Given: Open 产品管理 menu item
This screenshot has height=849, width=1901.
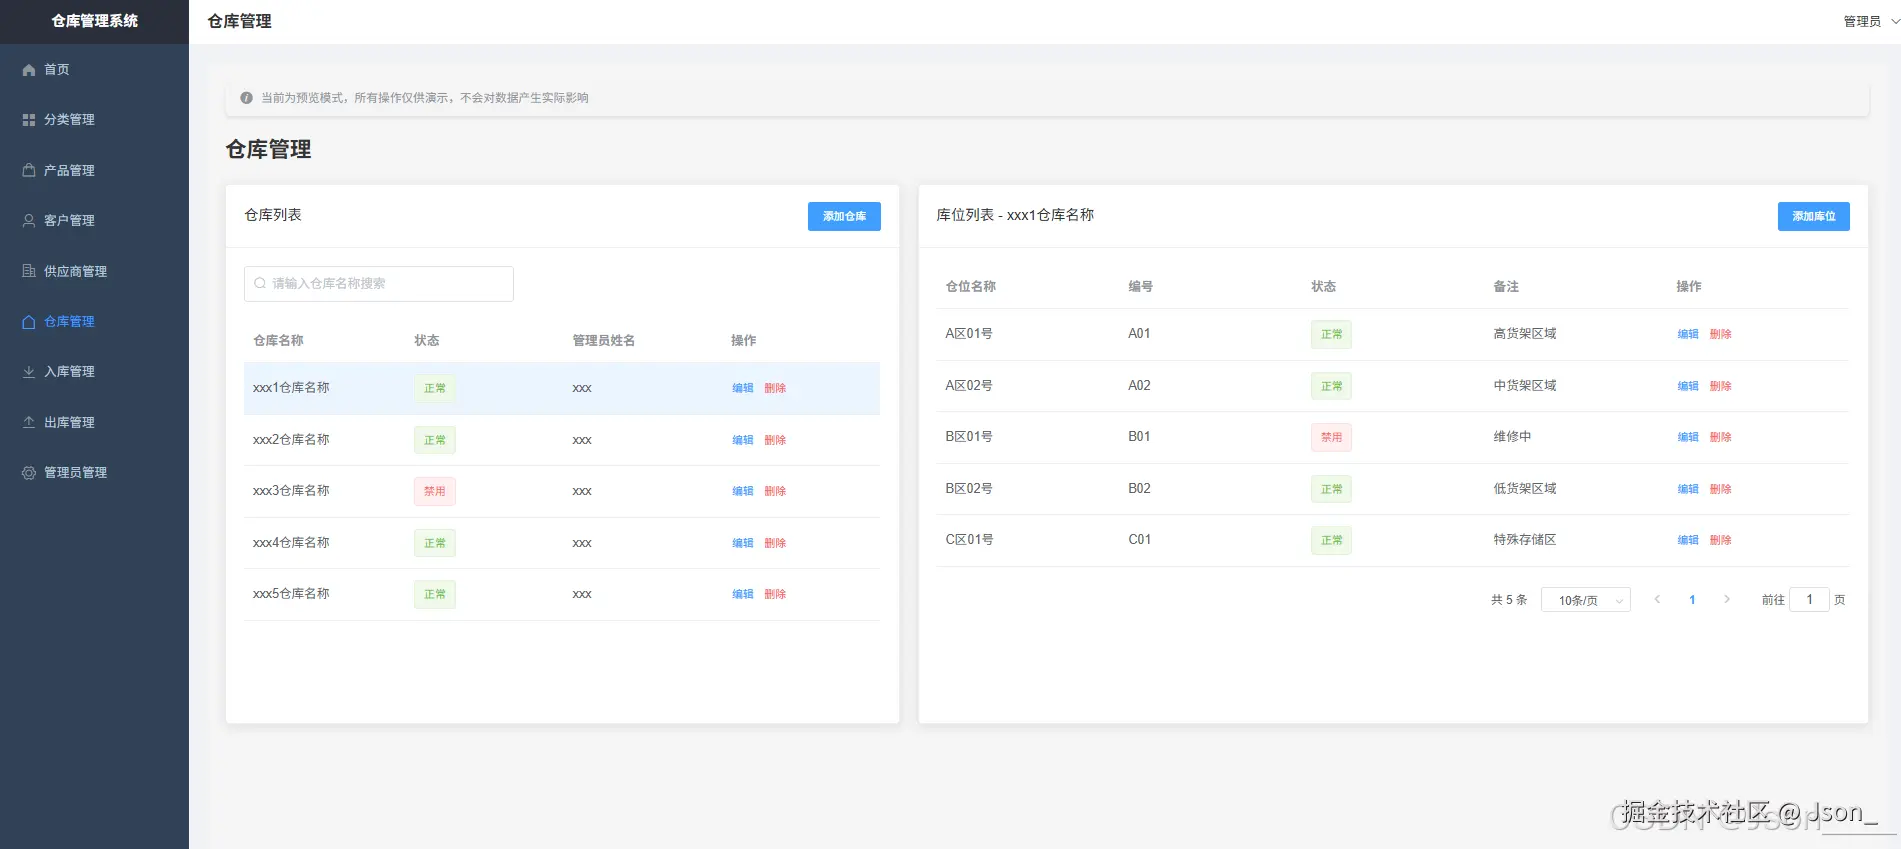Looking at the screenshot, I should click(x=94, y=170).
